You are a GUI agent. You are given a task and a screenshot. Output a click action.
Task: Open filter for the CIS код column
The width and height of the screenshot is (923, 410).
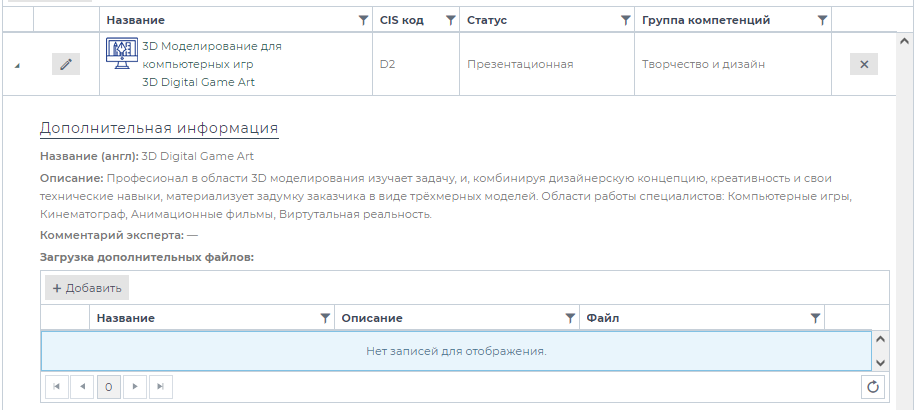point(450,20)
